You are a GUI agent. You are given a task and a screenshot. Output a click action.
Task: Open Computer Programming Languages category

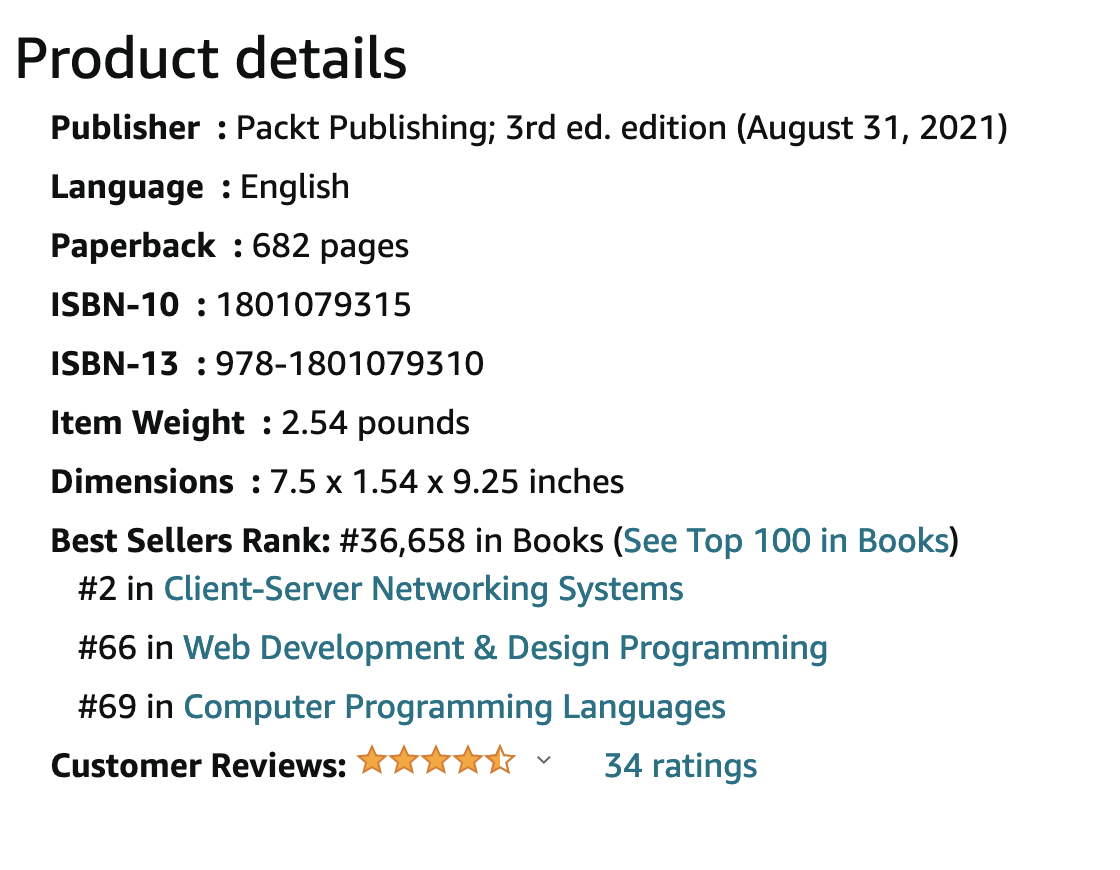pyautogui.click(x=454, y=707)
